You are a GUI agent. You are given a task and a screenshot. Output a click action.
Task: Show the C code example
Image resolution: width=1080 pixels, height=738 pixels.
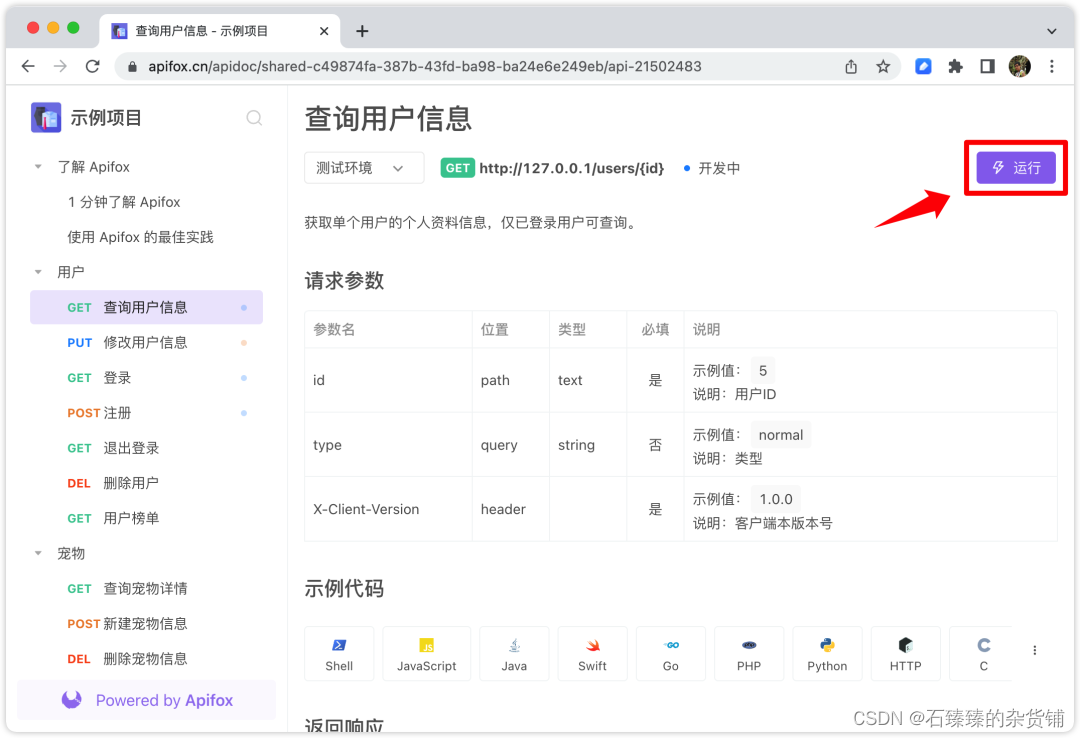(983, 653)
